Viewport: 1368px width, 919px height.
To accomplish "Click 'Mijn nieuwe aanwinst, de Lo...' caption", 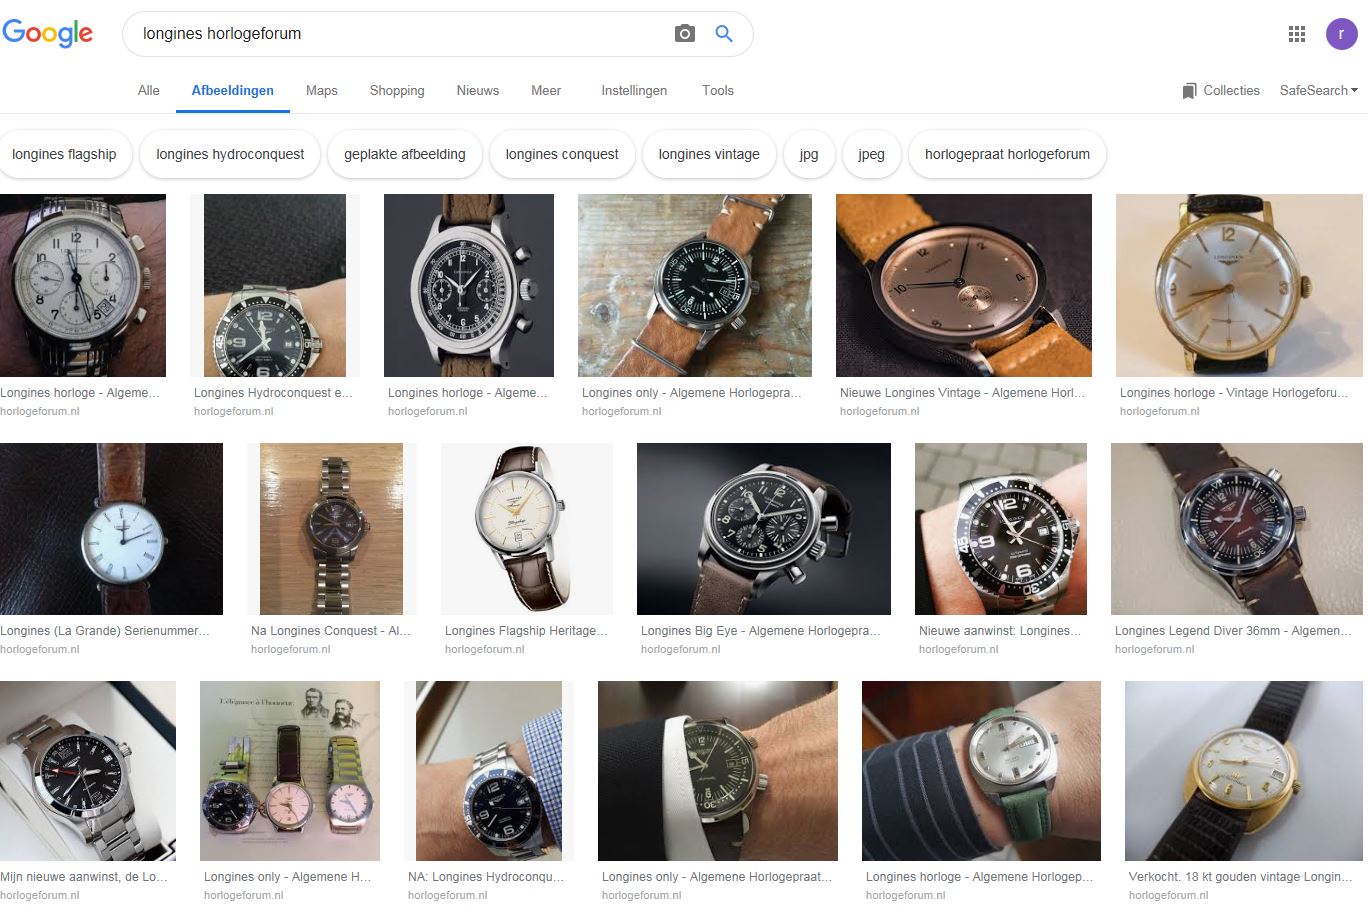I will pyautogui.click(x=84, y=877).
